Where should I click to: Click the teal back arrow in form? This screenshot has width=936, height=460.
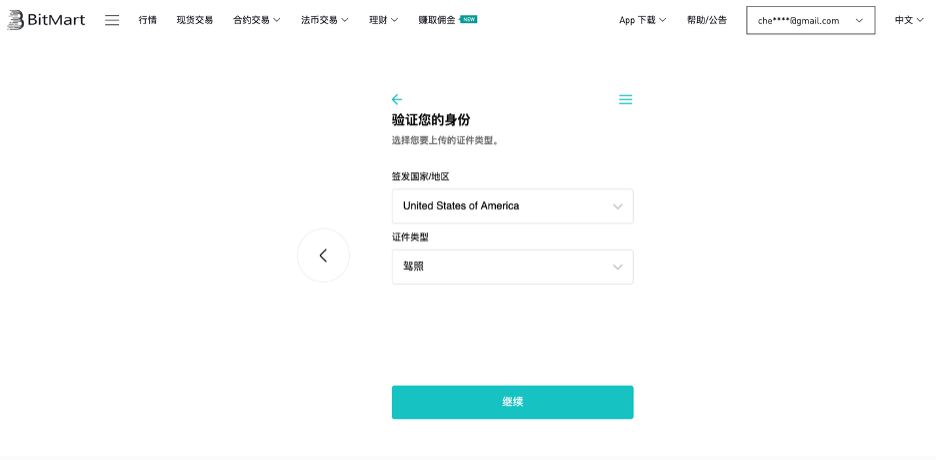pyautogui.click(x=397, y=99)
